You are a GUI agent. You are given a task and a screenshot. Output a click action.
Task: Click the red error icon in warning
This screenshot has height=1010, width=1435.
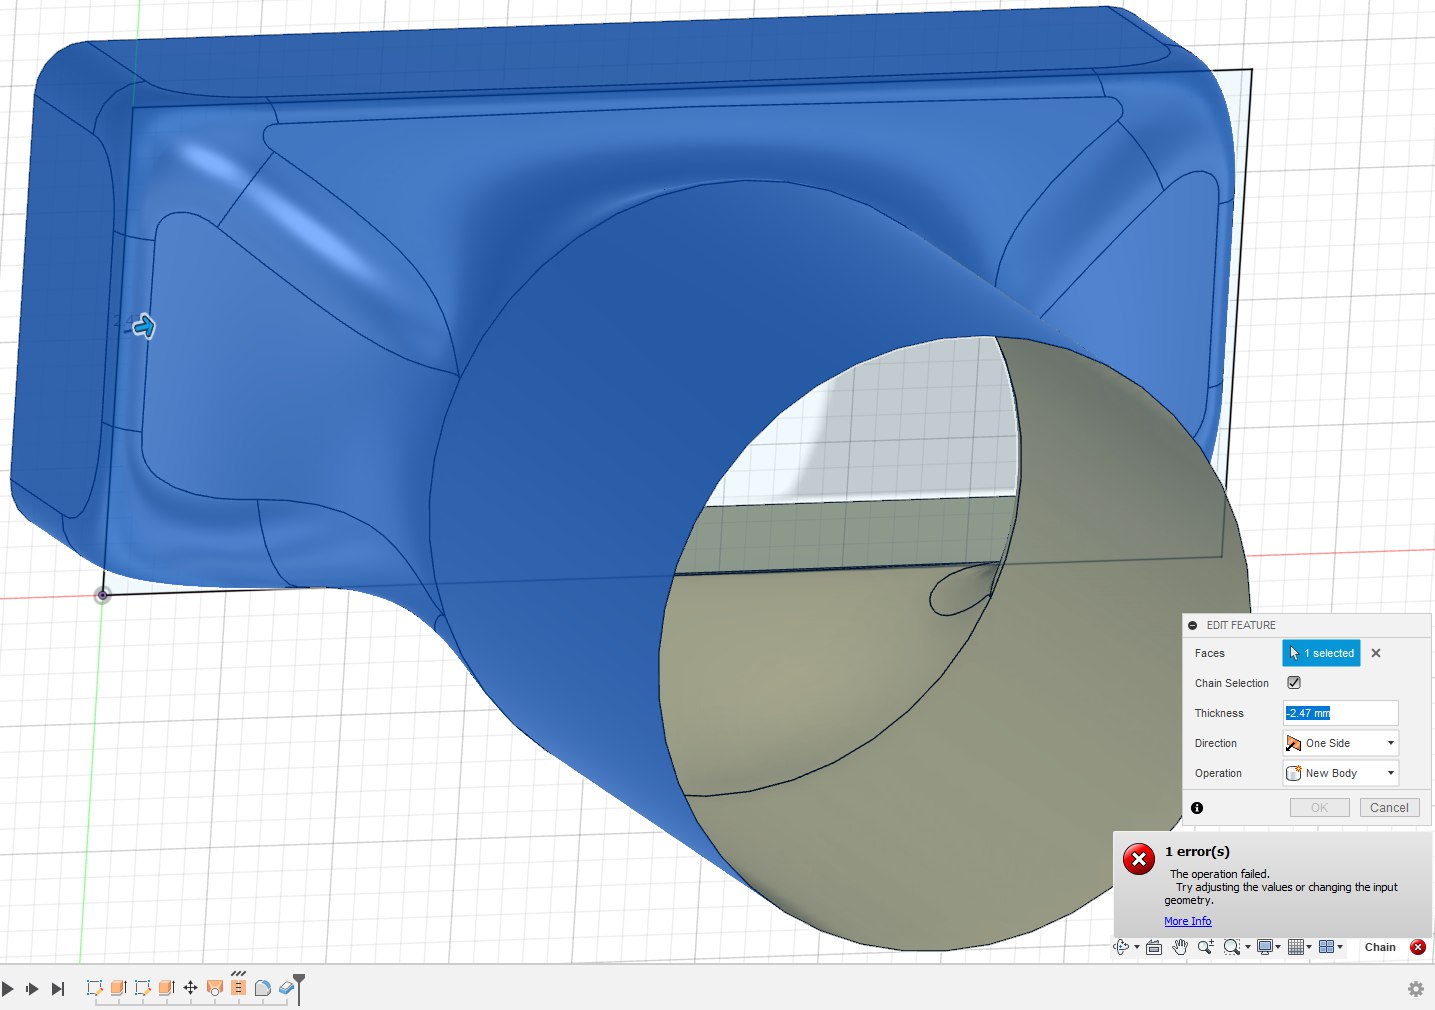(1139, 859)
